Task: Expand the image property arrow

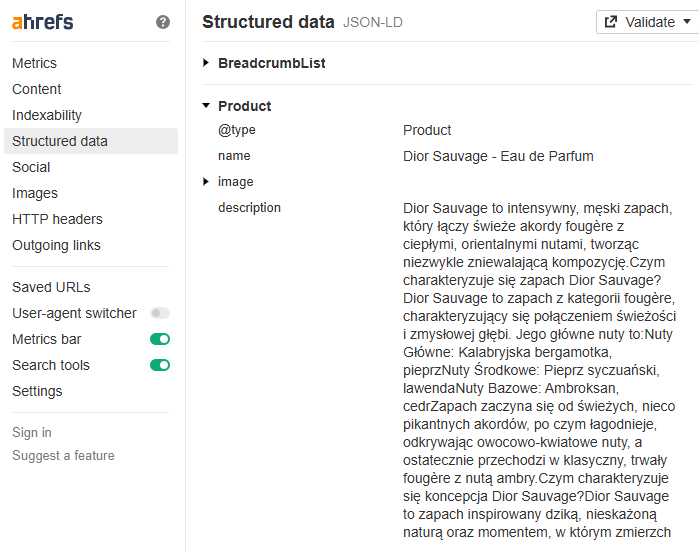Action: tap(206, 181)
